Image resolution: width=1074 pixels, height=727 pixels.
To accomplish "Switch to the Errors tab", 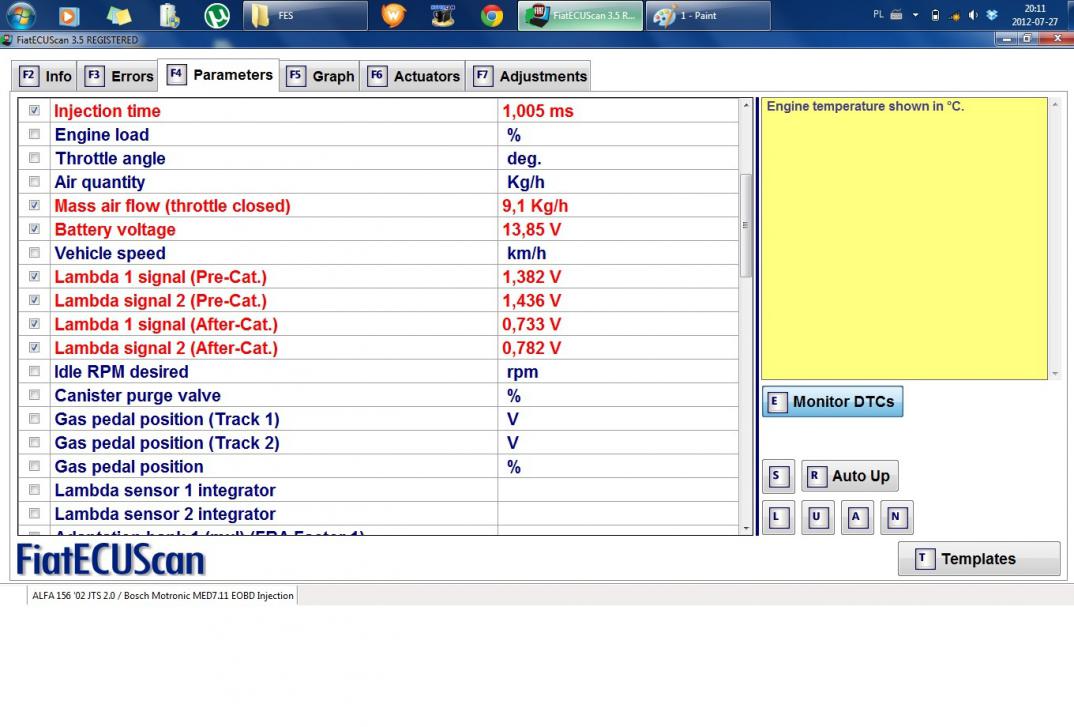I will click(118, 76).
